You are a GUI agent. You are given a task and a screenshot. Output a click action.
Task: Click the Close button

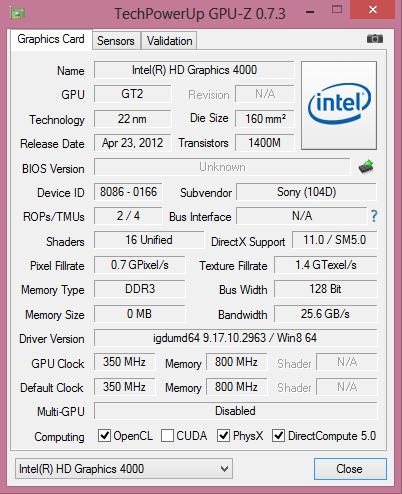350,469
